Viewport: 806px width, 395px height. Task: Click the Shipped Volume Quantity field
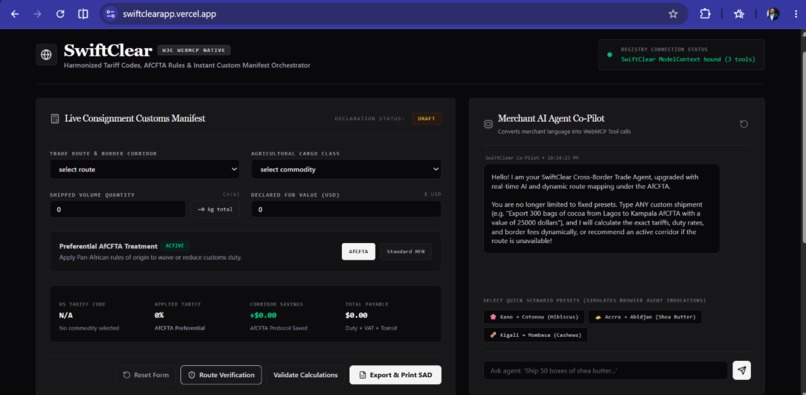pos(118,209)
